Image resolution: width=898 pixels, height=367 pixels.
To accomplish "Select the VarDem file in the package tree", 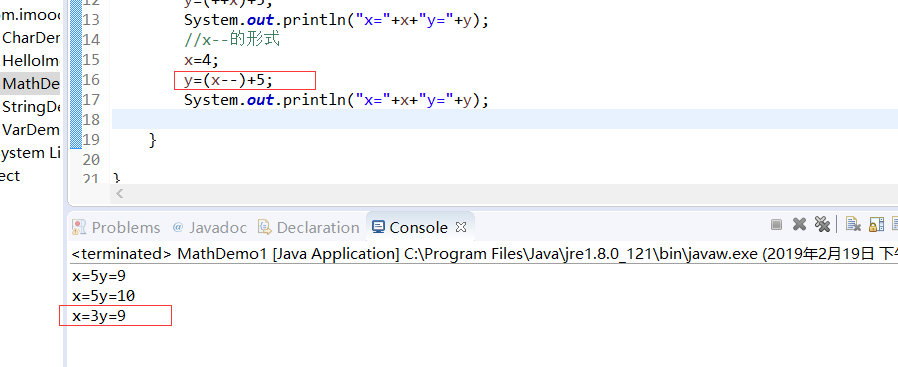I will pyautogui.click(x=30, y=130).
